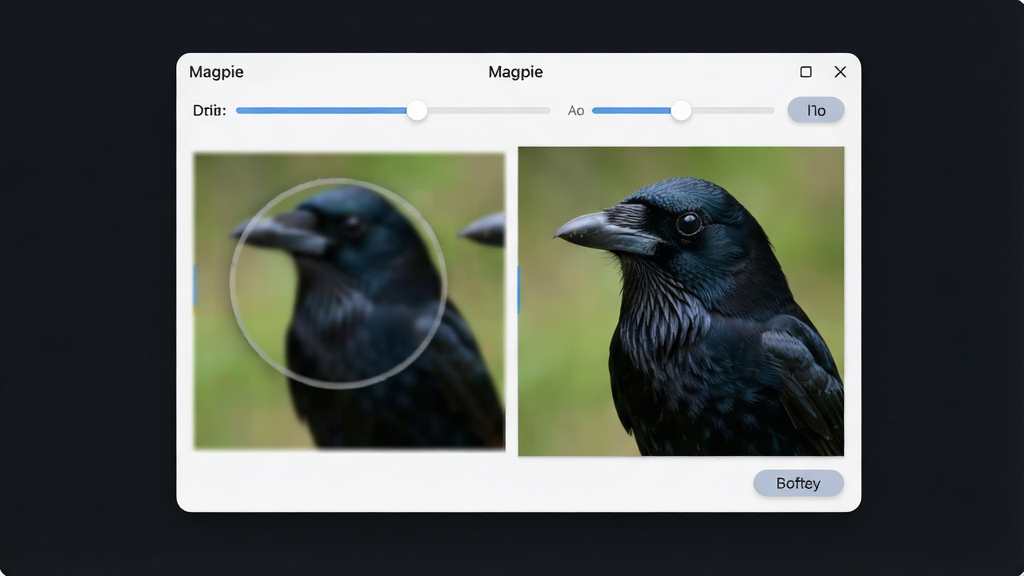Click the slider handle next to Driiɪ label

click(x=417, y=110)
